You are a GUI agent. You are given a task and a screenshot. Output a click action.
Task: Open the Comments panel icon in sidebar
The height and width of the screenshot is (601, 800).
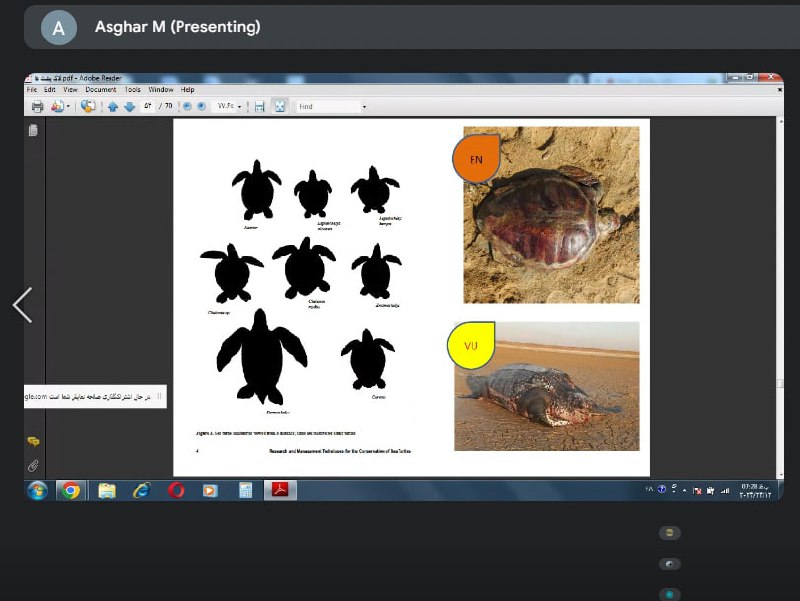33,441
